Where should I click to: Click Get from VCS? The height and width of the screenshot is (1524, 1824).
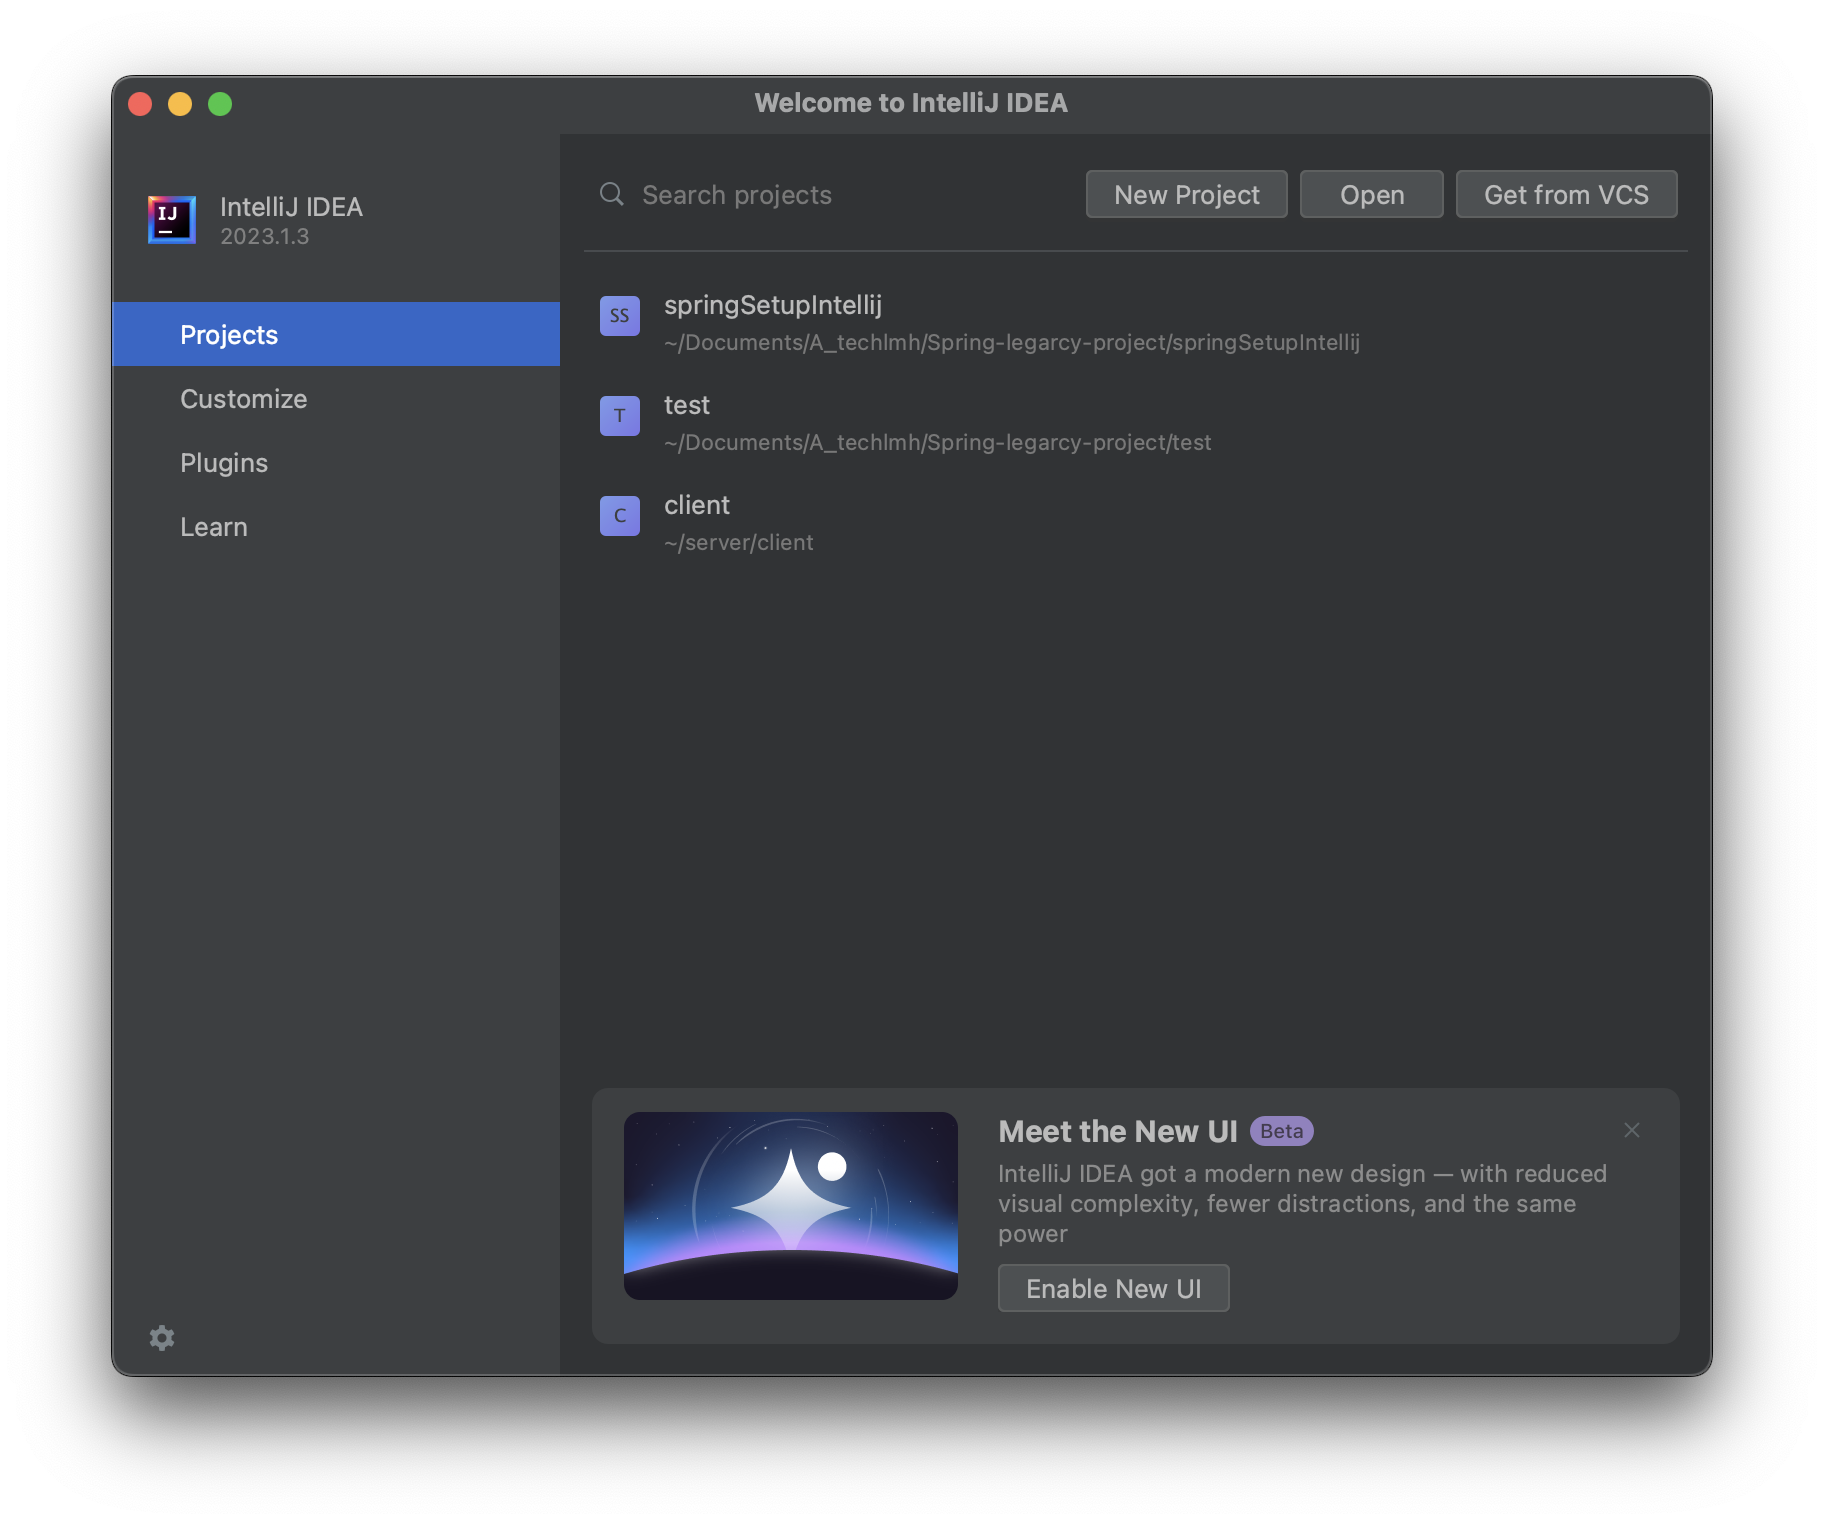(1567, 194)
